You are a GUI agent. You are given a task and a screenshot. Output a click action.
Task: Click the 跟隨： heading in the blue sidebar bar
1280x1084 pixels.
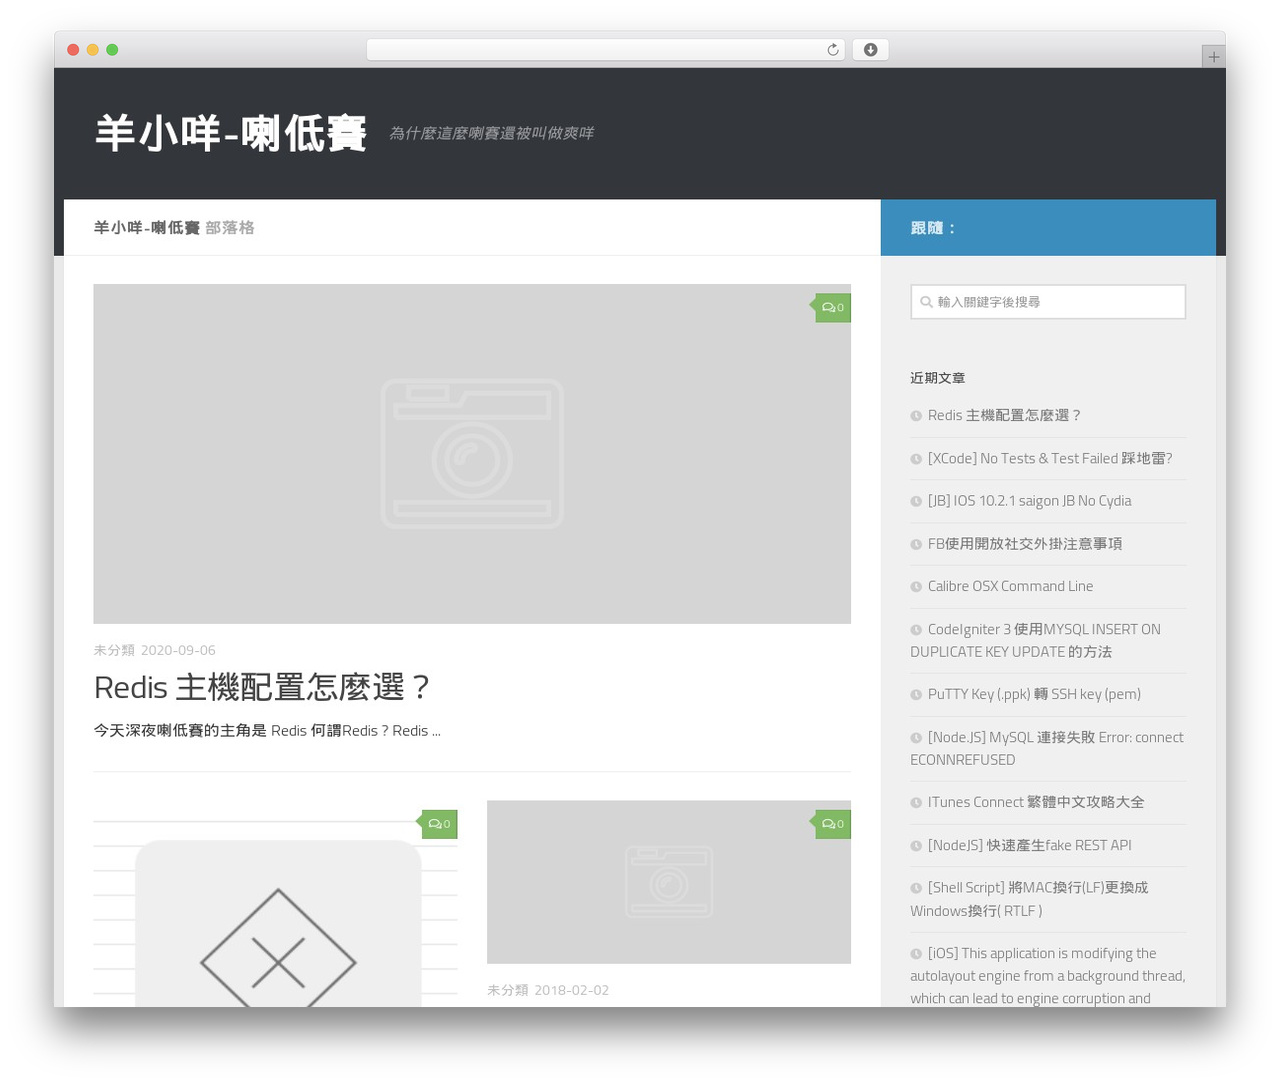pyautogui.click(x=934, y=228)
